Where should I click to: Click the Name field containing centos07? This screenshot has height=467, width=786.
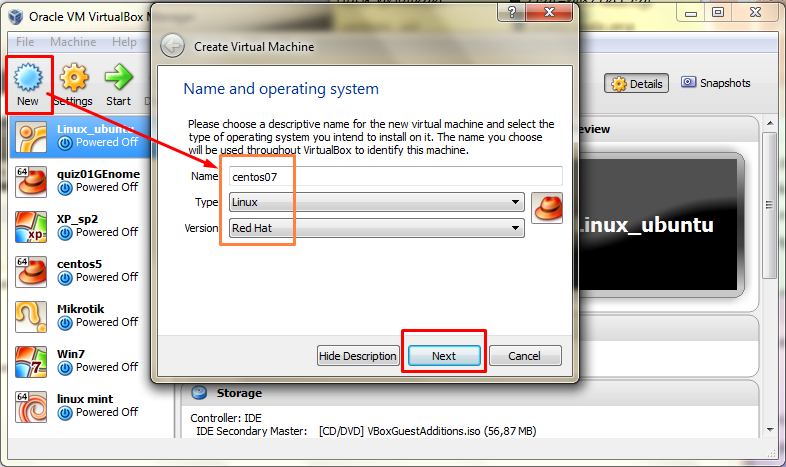396,176
